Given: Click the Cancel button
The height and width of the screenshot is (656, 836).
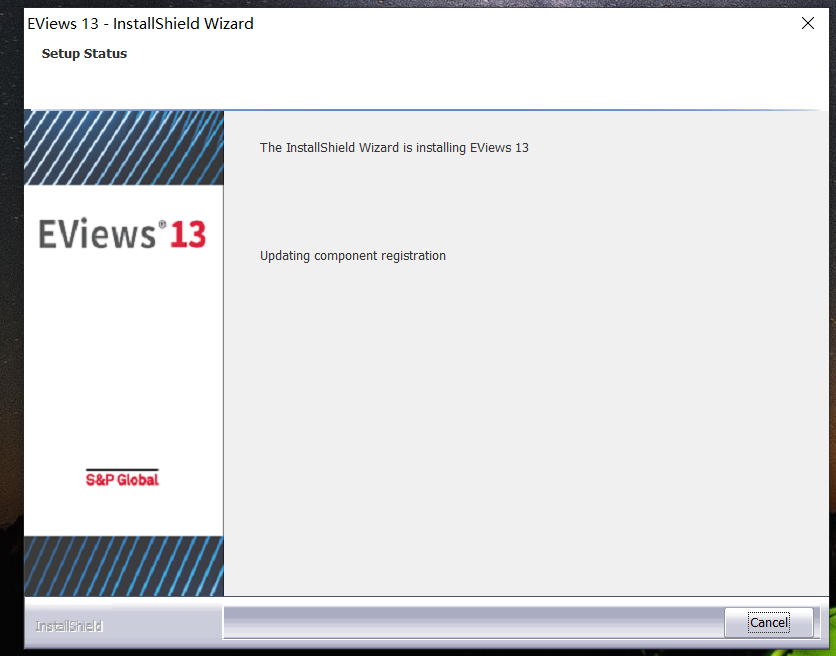Looking at the screenshot, I should pos(768,622).
